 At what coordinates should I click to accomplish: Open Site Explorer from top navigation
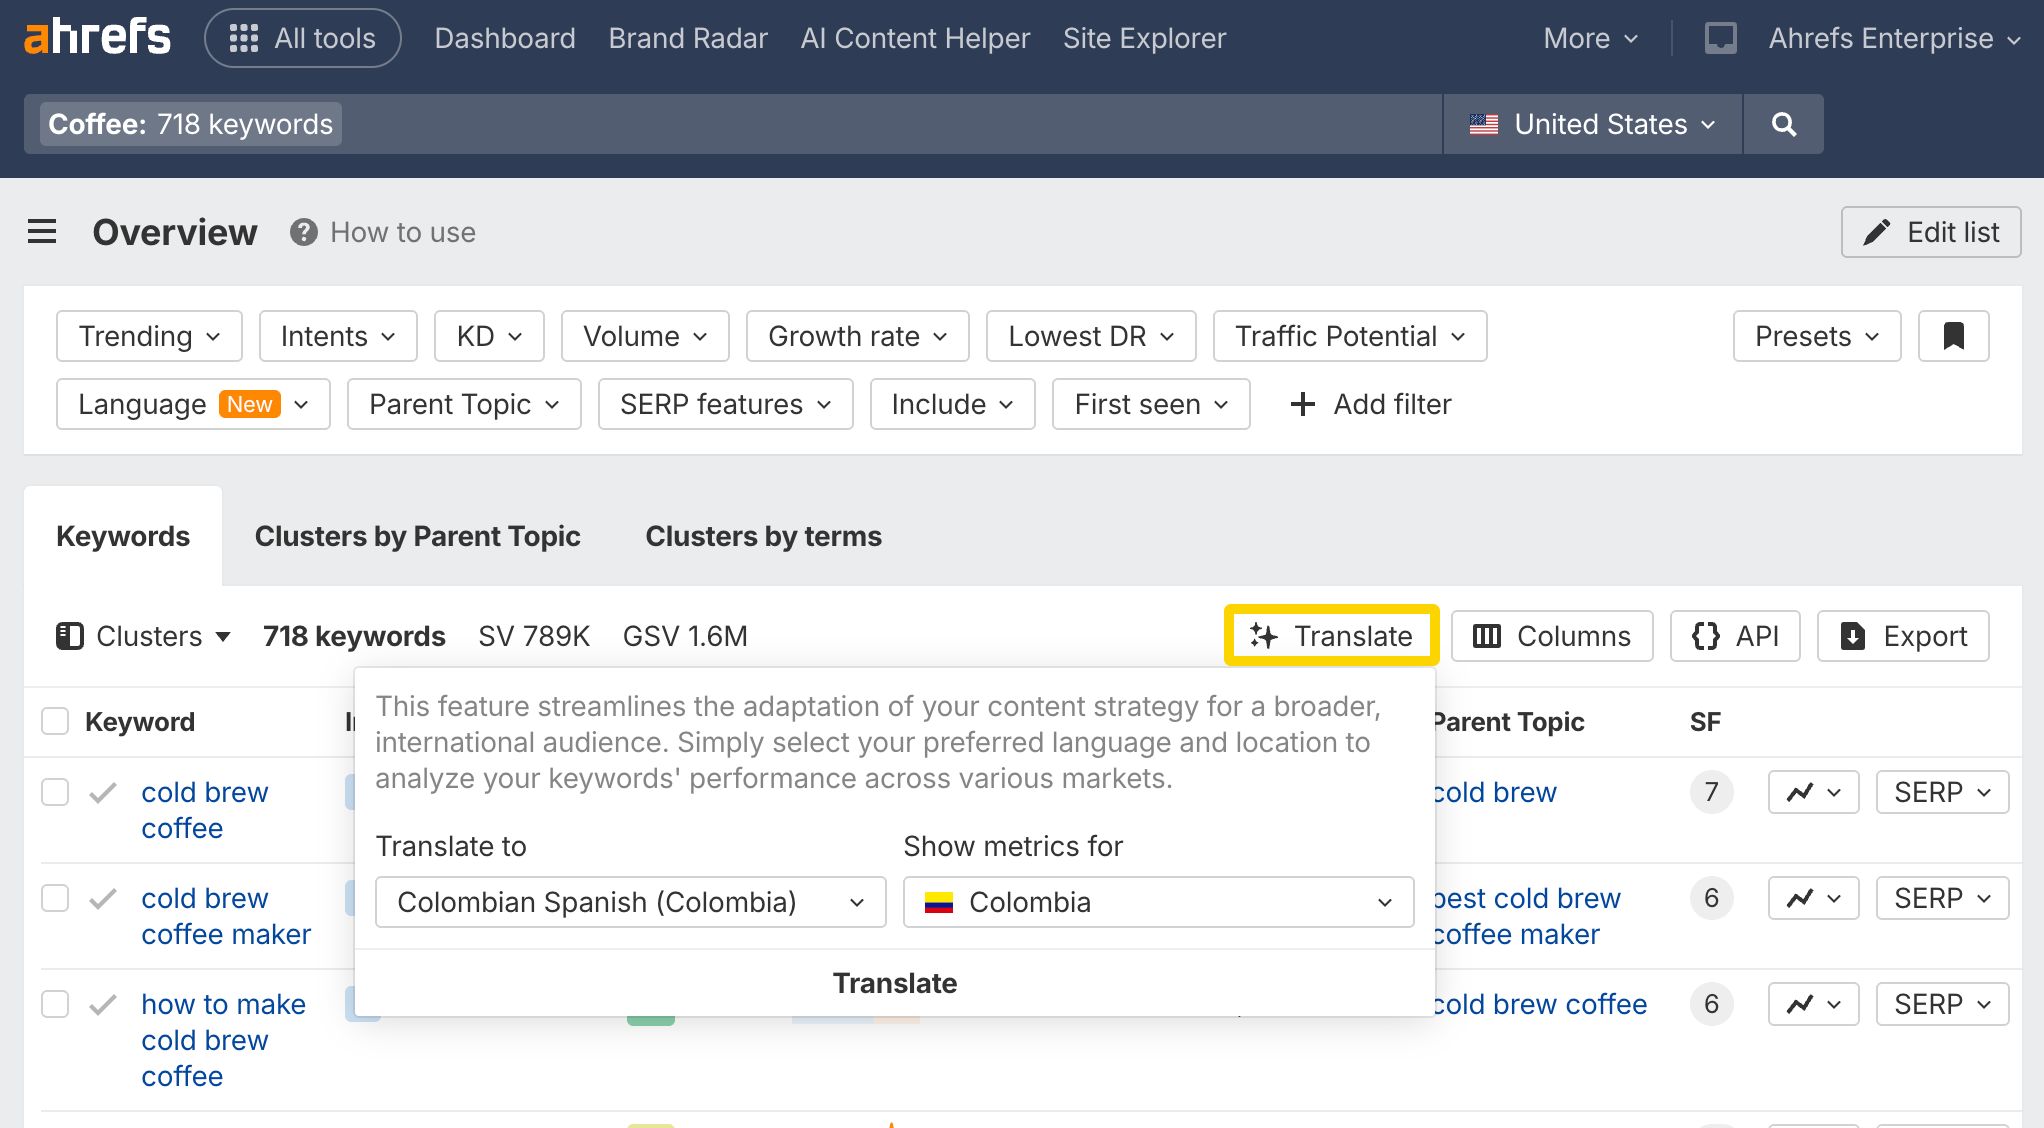[x=1144, y=38]
